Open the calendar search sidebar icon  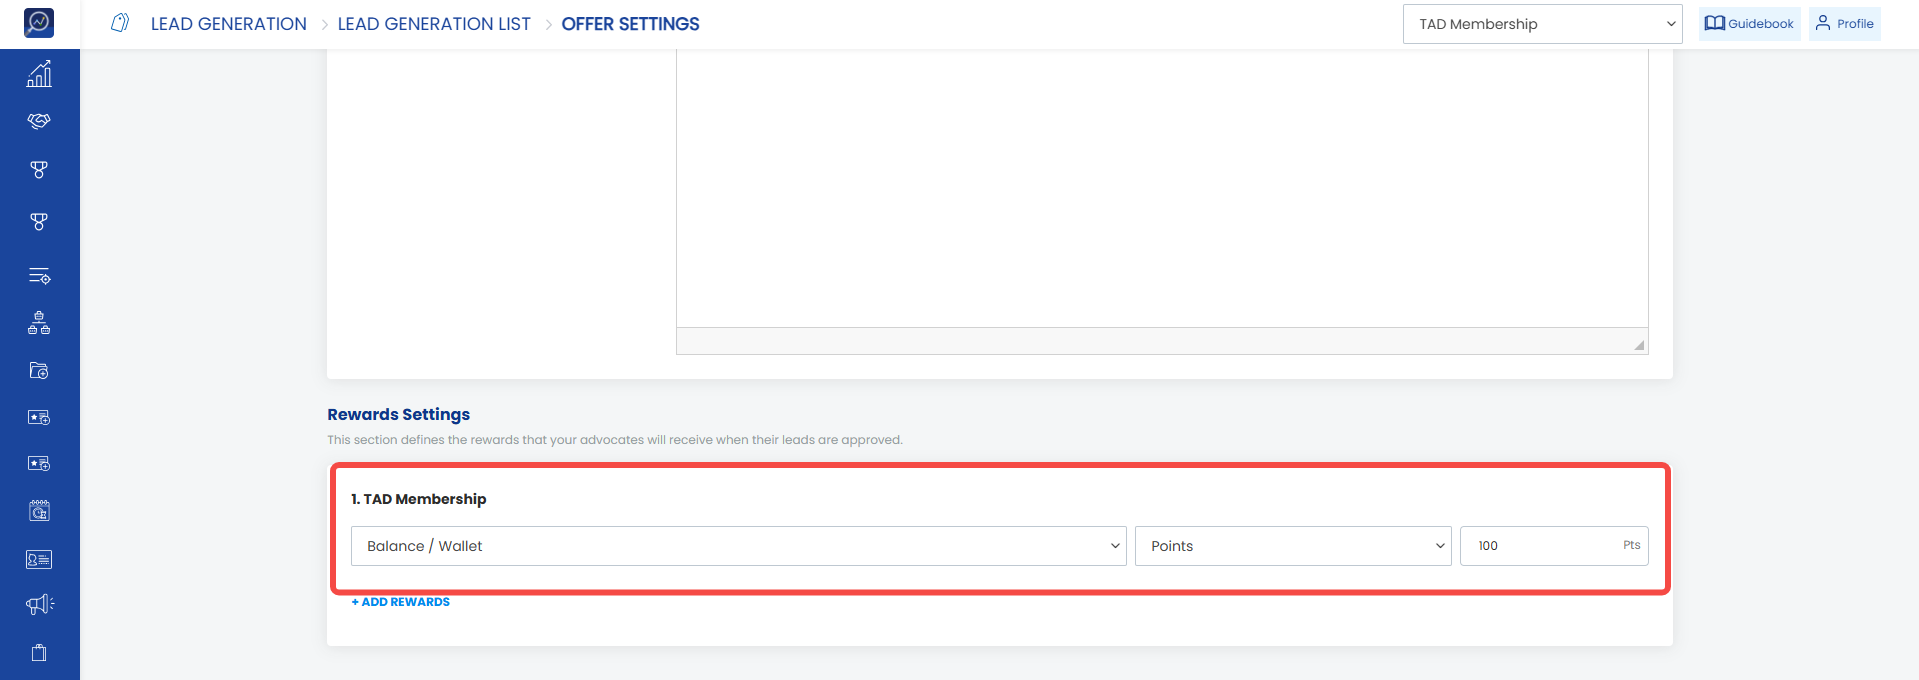coord(39,511)
